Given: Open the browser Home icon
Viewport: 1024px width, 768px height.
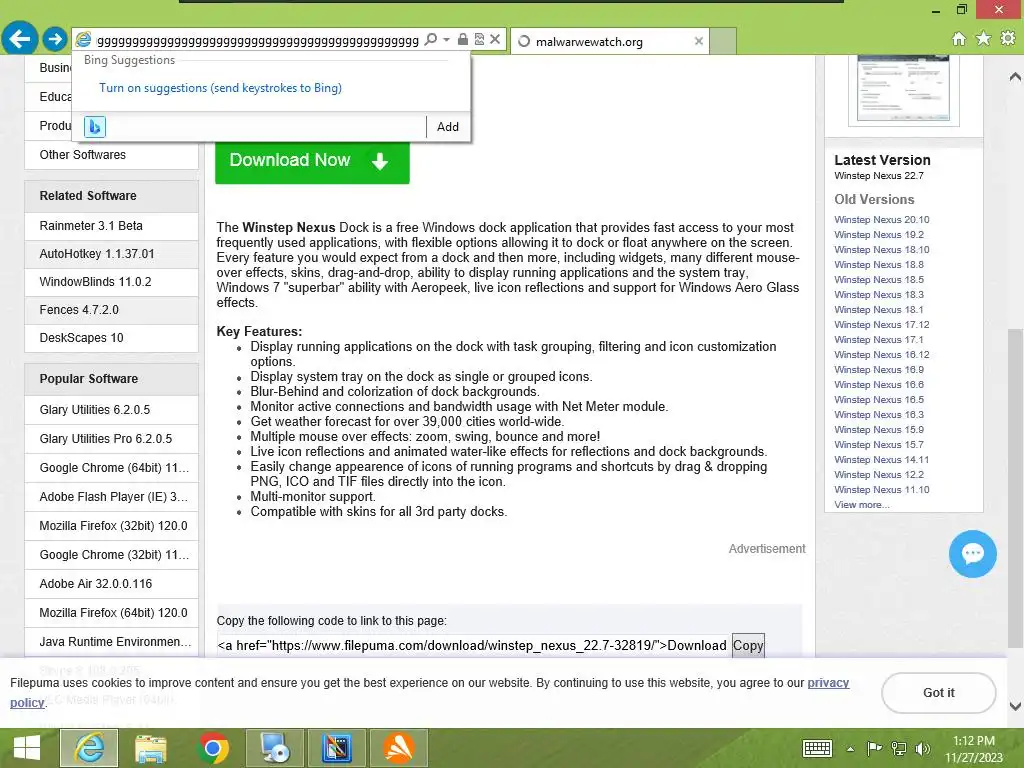Looking at the screenshot, I should (x=959, y=39).
